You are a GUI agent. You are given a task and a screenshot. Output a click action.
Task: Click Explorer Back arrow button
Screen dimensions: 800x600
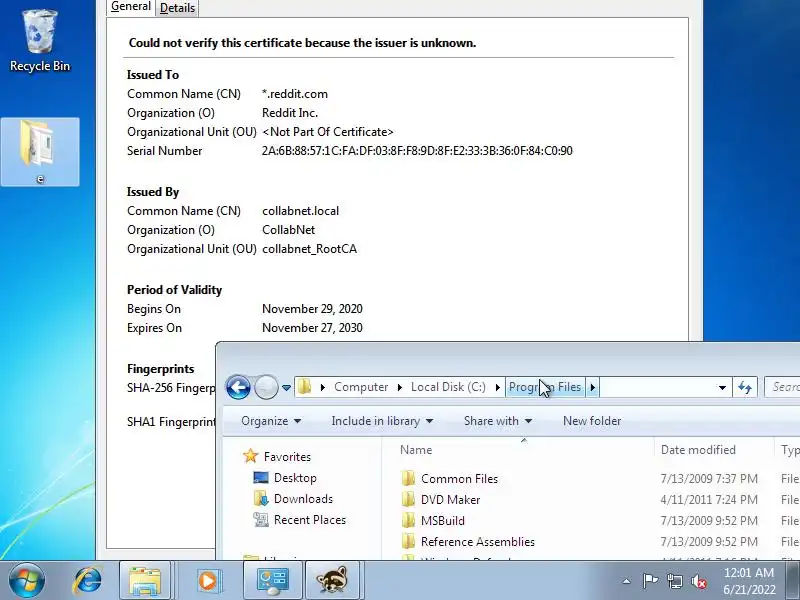click(x=238, y=387)
